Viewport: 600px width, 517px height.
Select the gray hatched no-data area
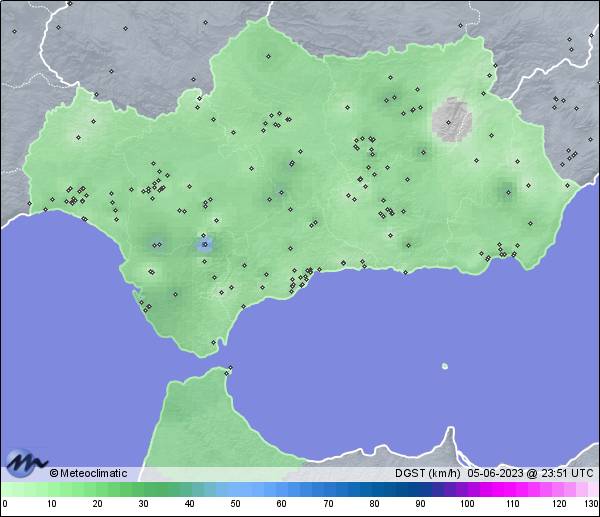(453, 119)
